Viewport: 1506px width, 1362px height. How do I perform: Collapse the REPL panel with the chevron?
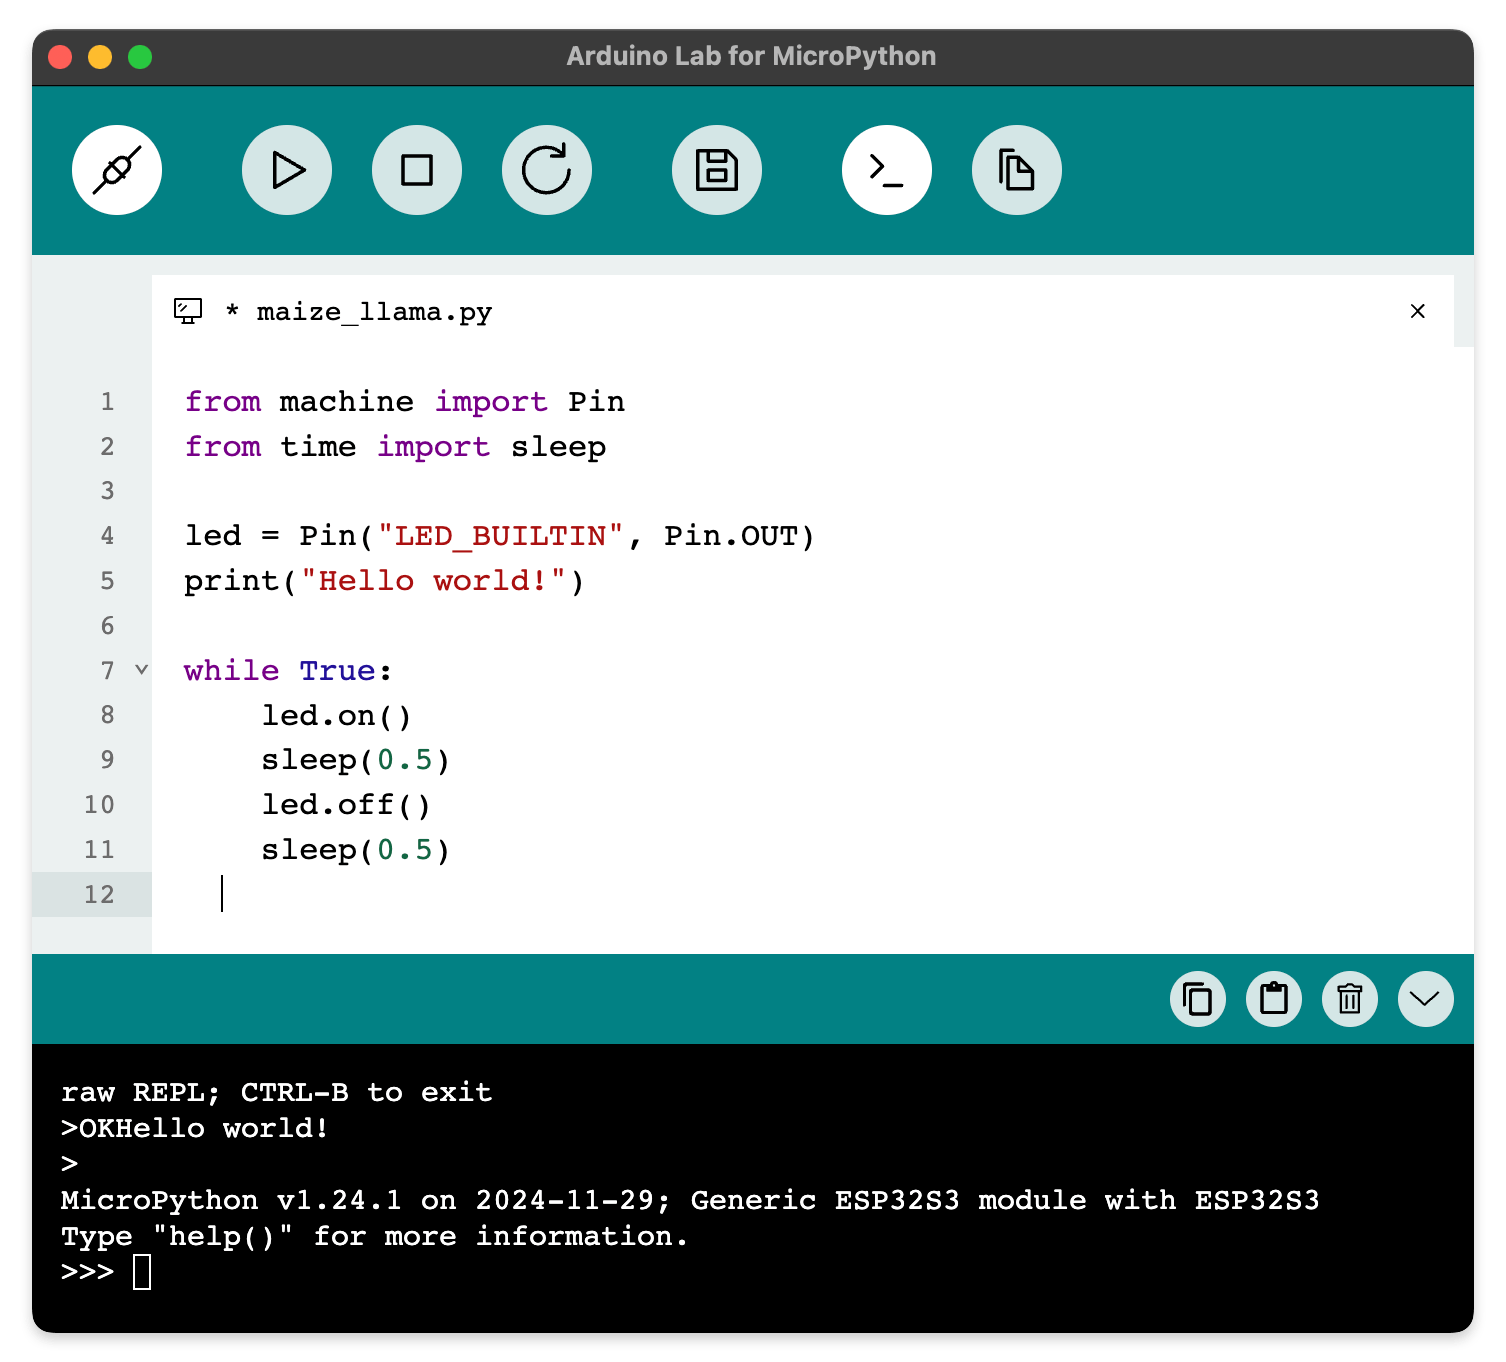click(1424, 998)
